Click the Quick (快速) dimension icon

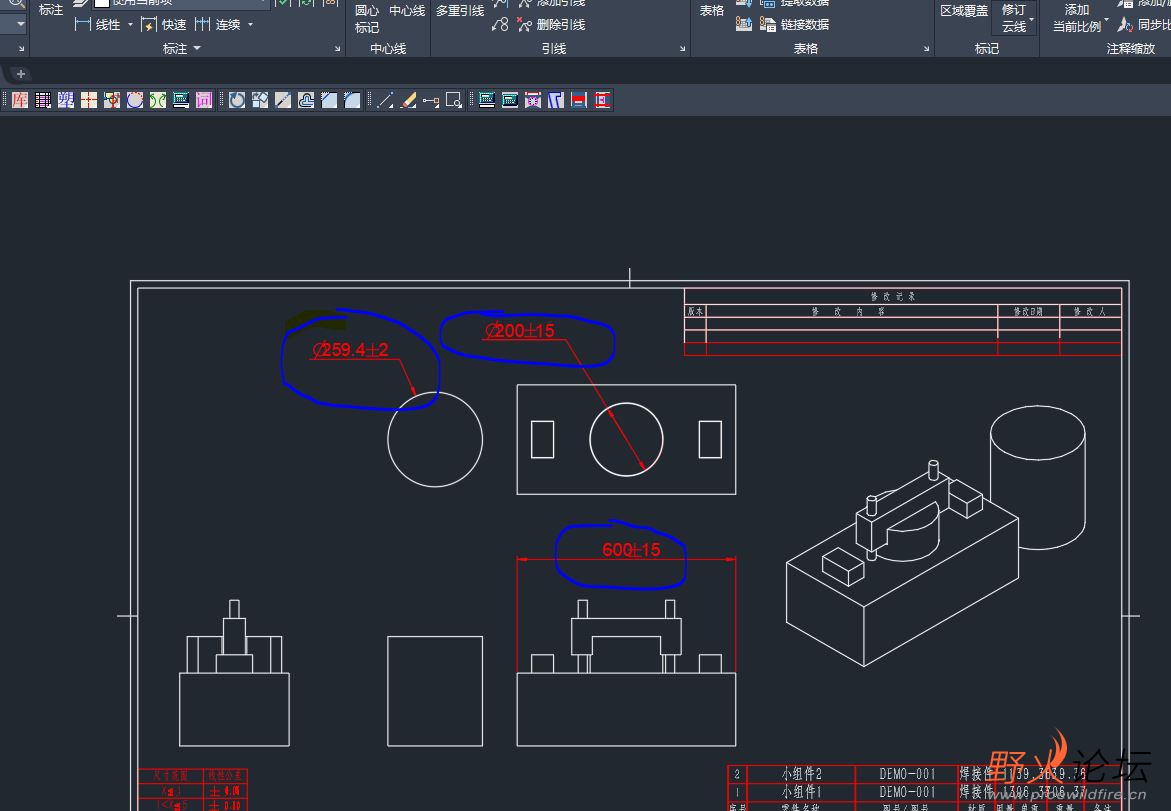(x=149, y=25)
